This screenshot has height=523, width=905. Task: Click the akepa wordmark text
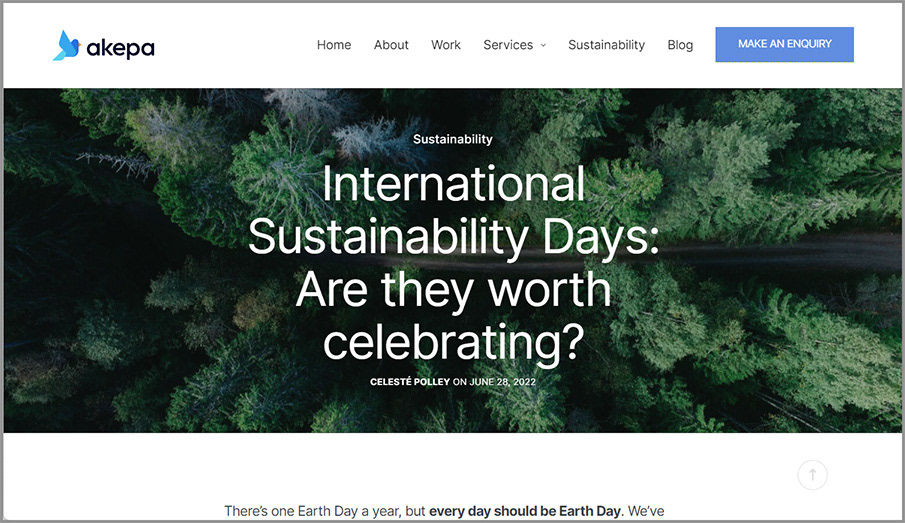[x=121, y=48]
